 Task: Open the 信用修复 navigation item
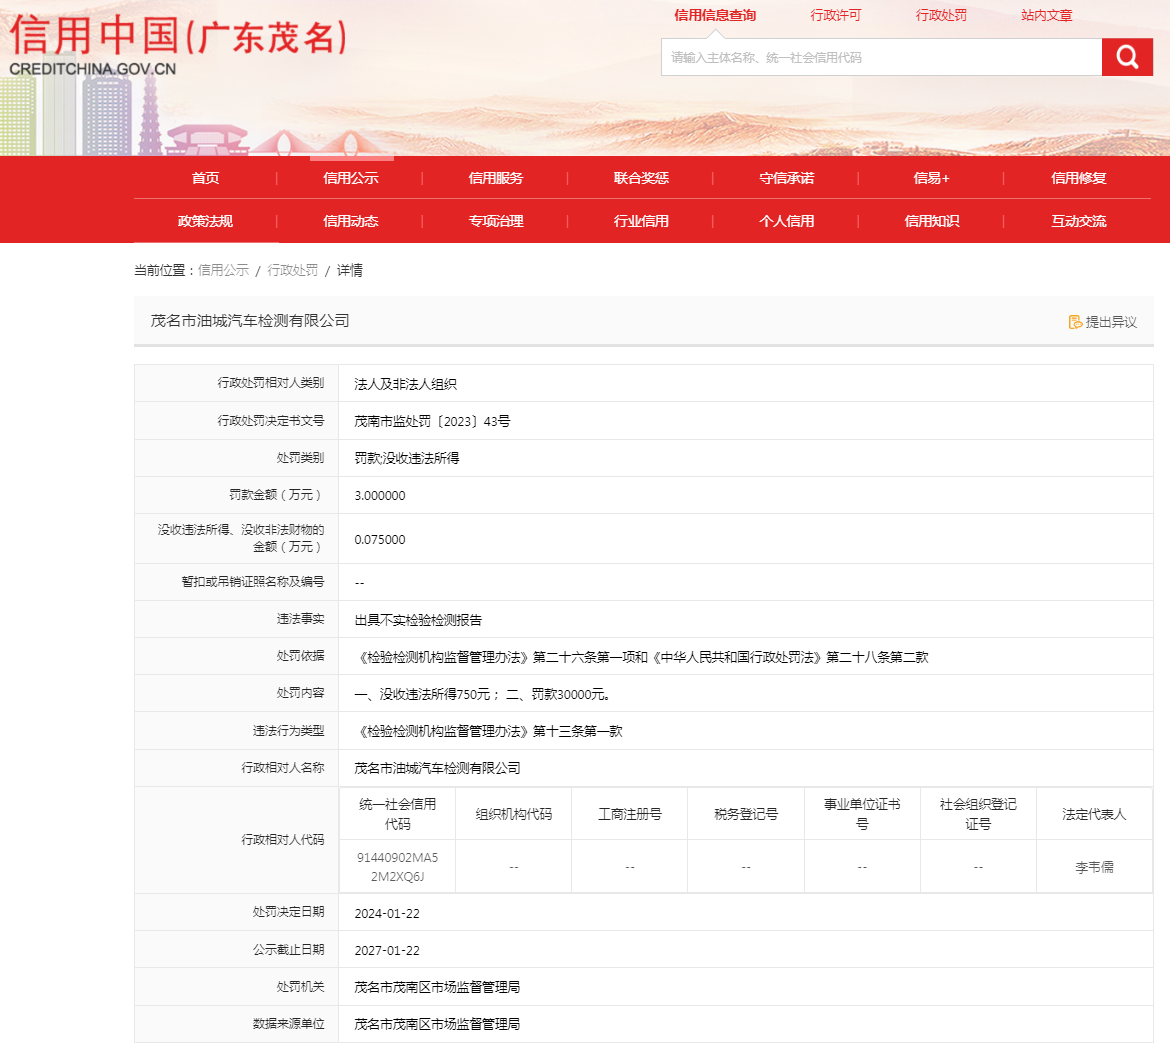tap(1078, 178)
